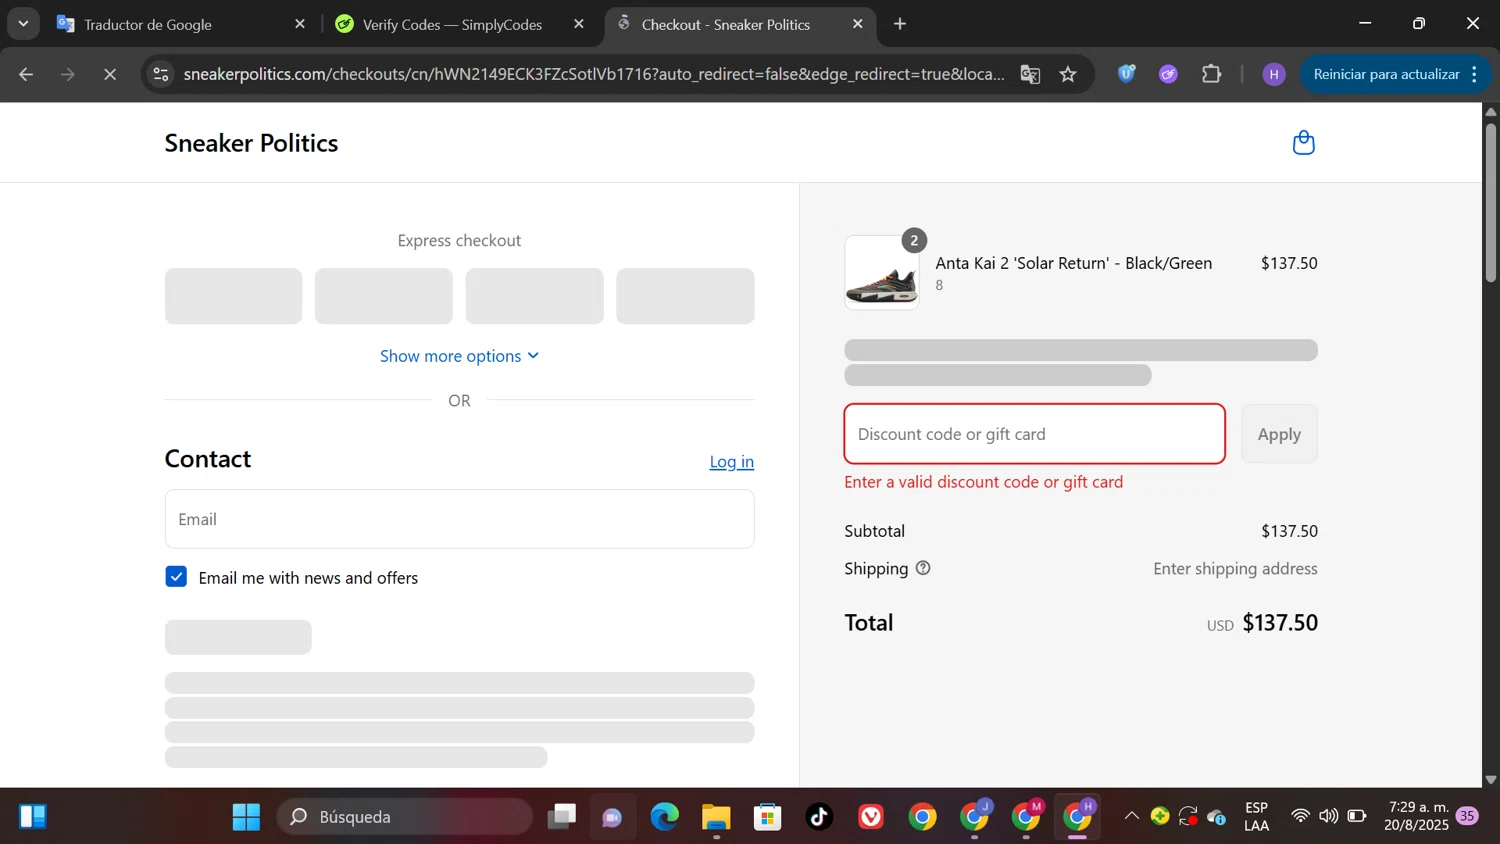This screenshot has height=844, width=1500.
Task: Focus the Email input field
Action: pos(459,519)
